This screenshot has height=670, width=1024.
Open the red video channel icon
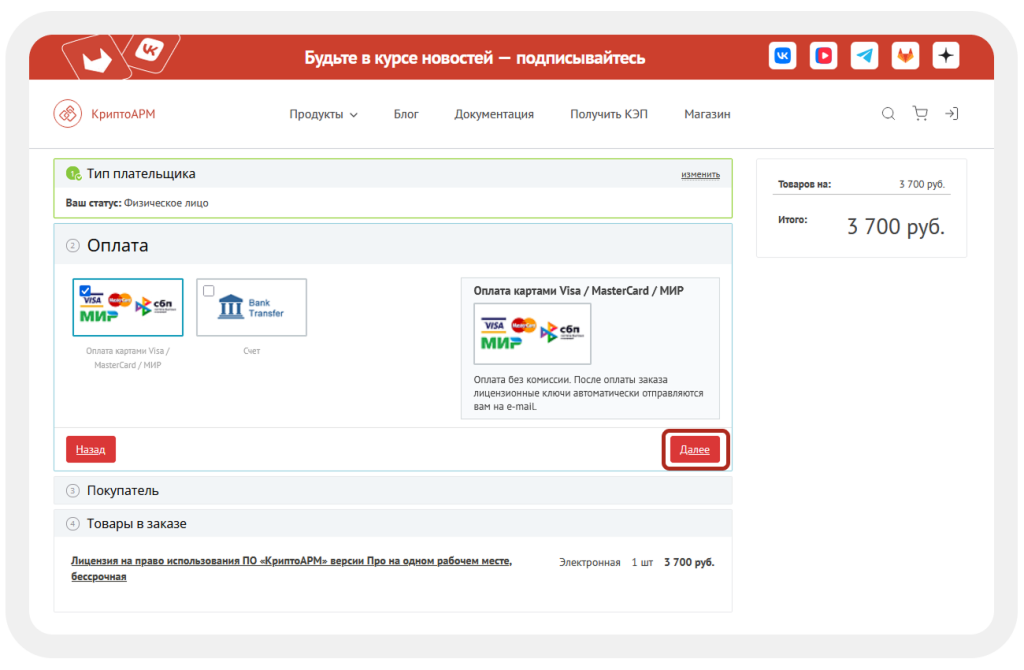(823, 56)
